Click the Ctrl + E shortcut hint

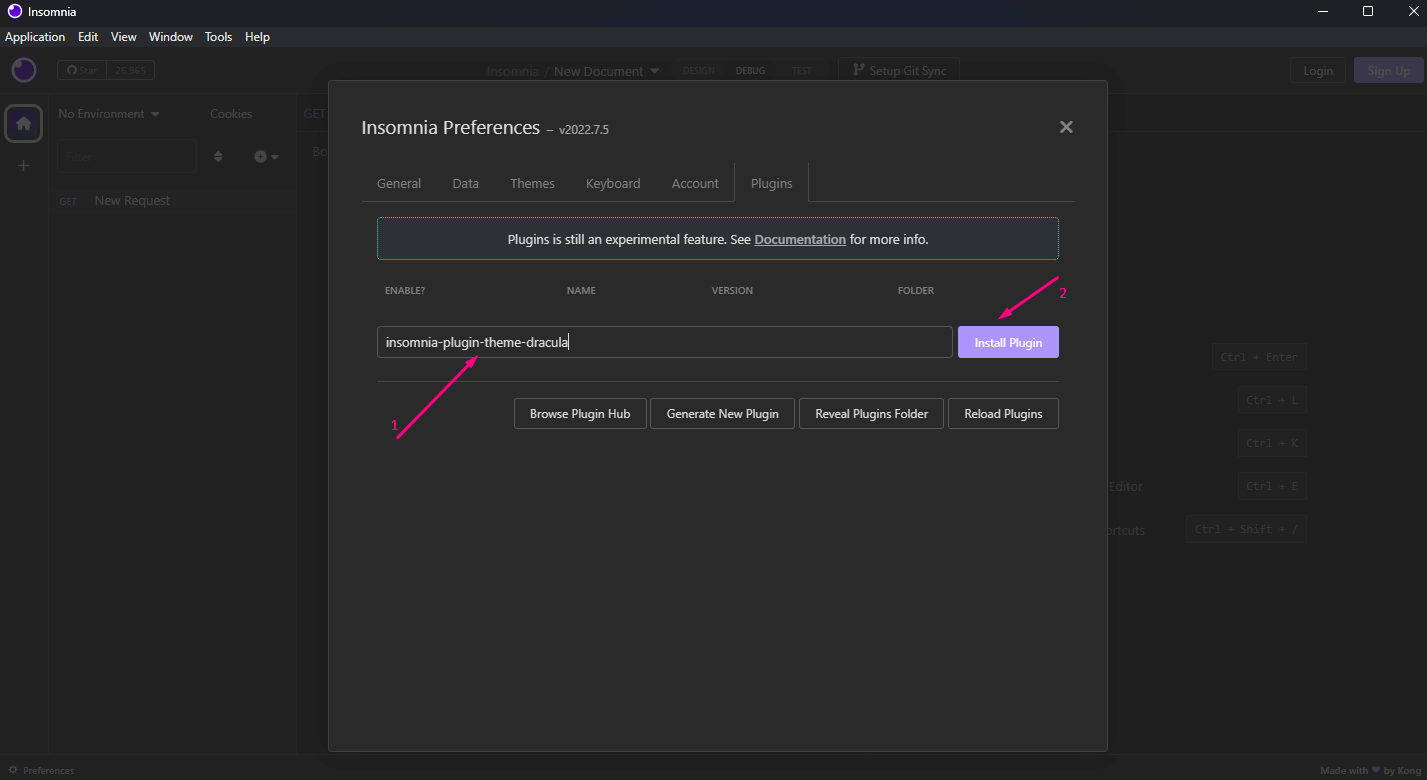click(1272, 486)
